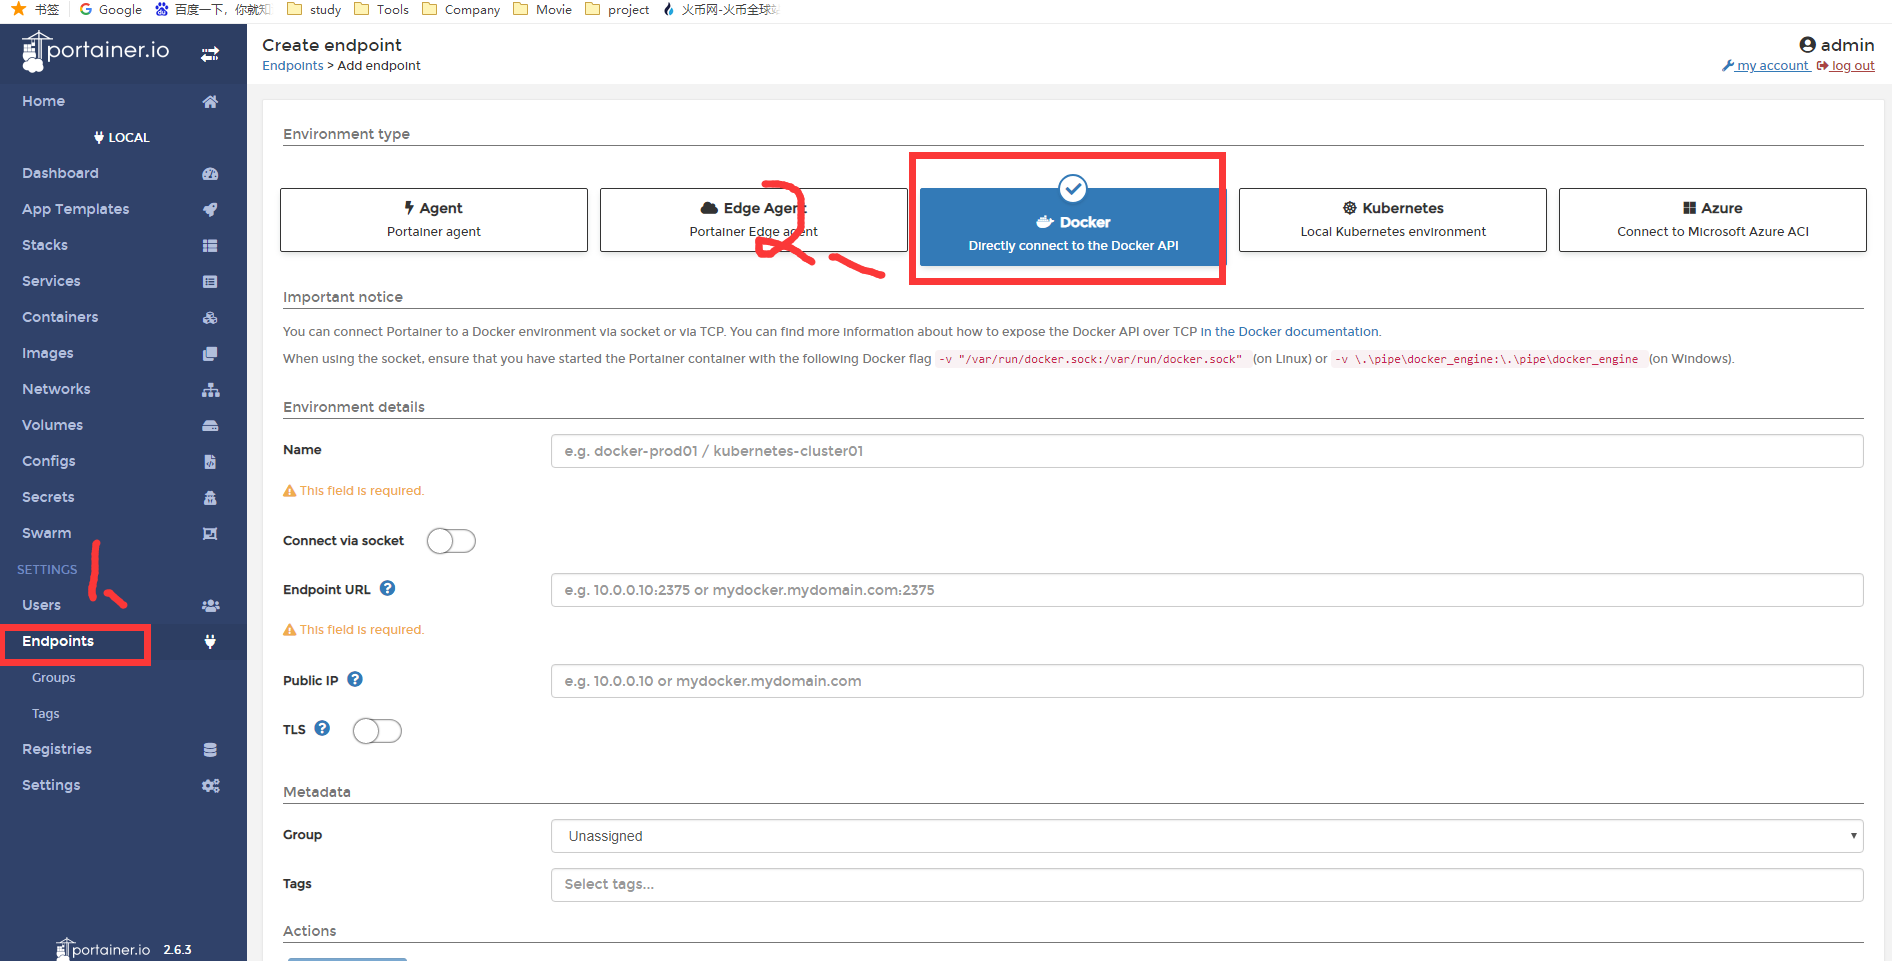The image size is (1892, 961).
Task: Show the TLS help tooltip icon
Action: (322, 728)
